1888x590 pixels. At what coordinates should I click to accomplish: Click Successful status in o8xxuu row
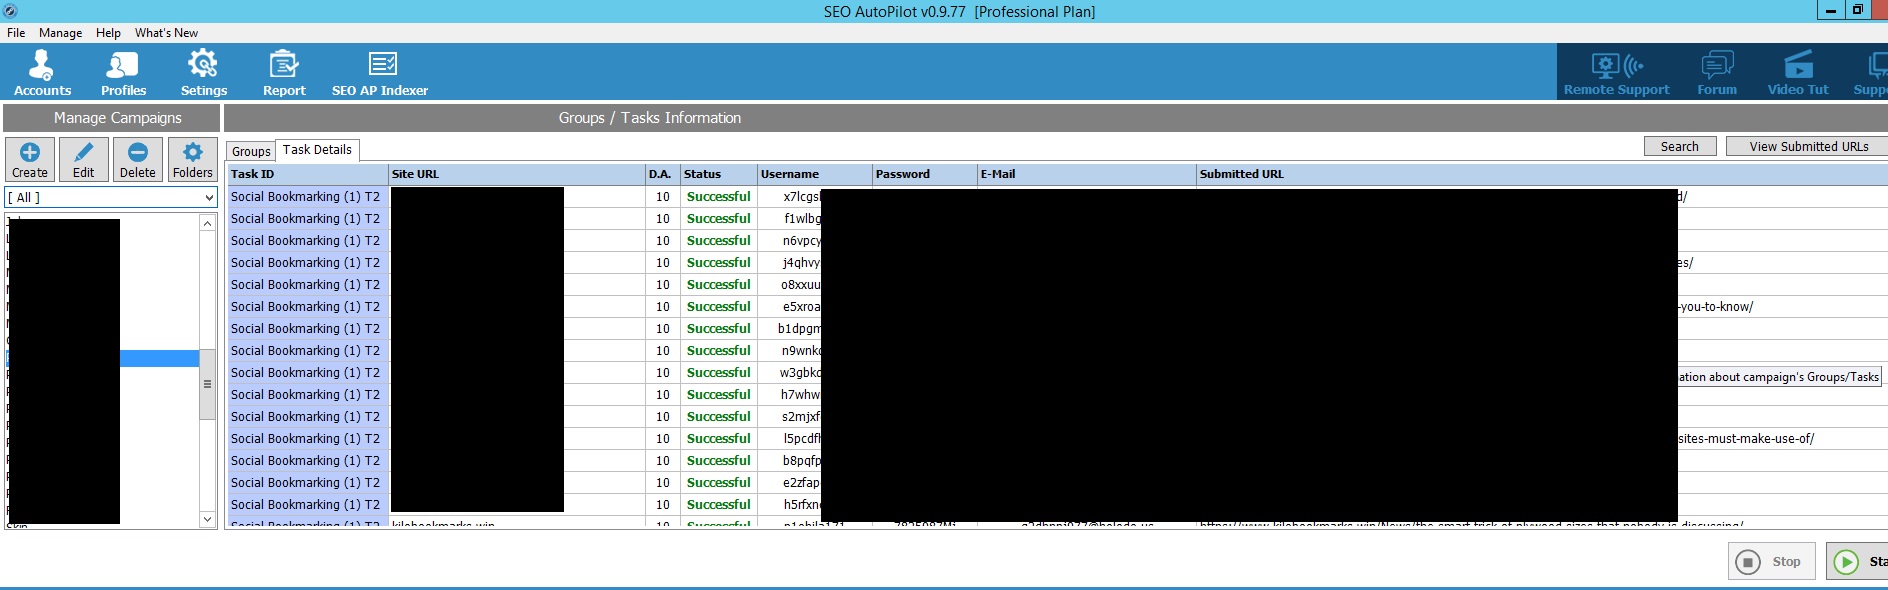tap(718, 285)
